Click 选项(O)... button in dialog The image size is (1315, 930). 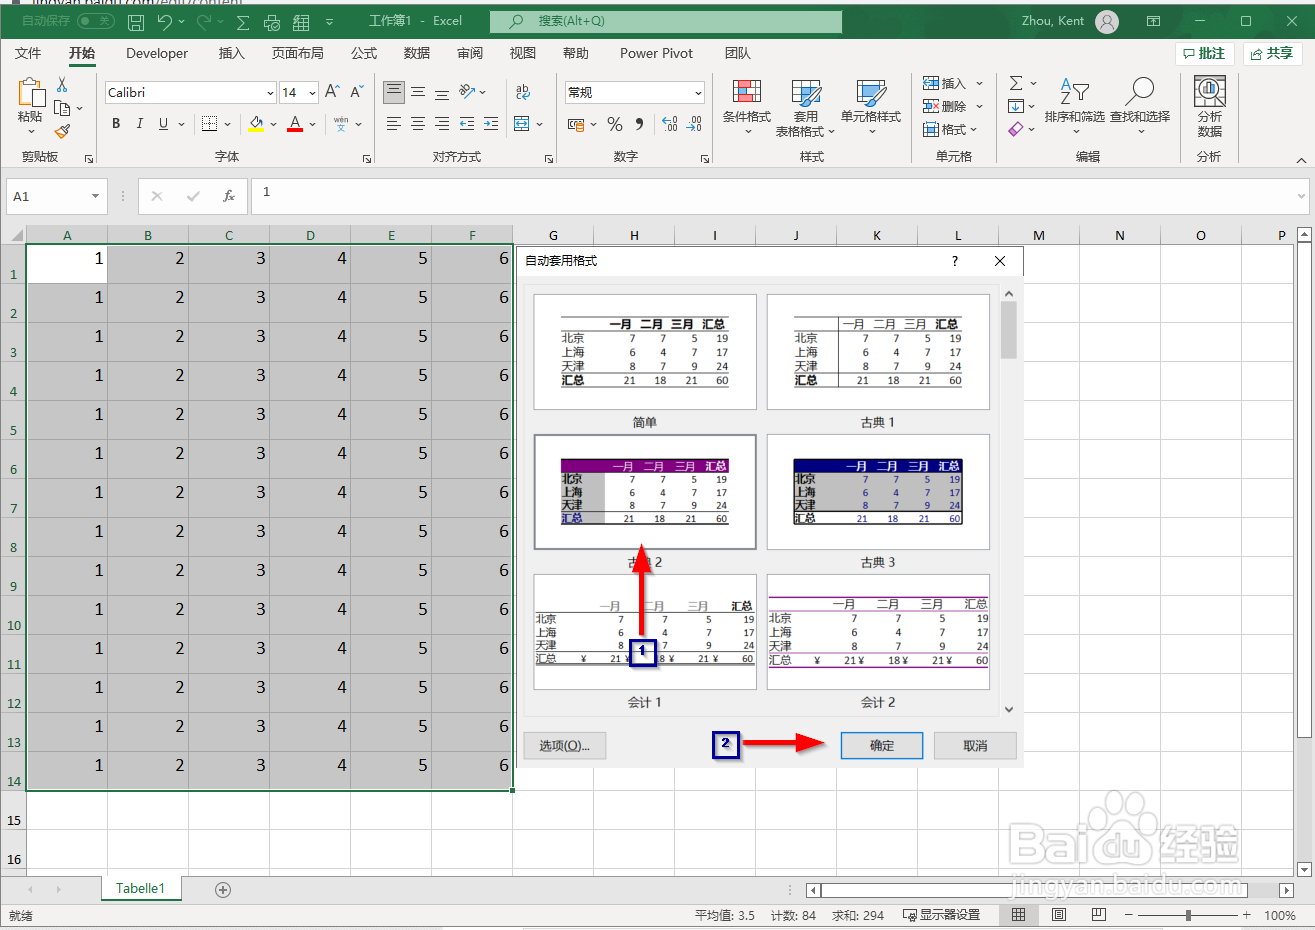[x=565, y=746]
